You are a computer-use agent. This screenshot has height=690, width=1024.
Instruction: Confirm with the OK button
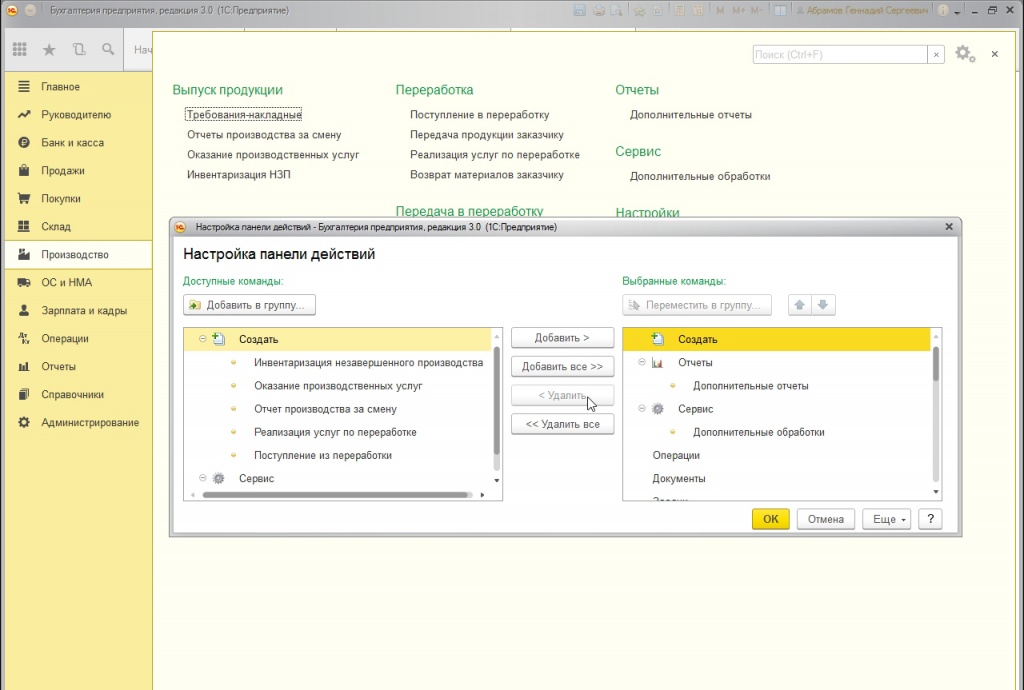tap(771, 519)
